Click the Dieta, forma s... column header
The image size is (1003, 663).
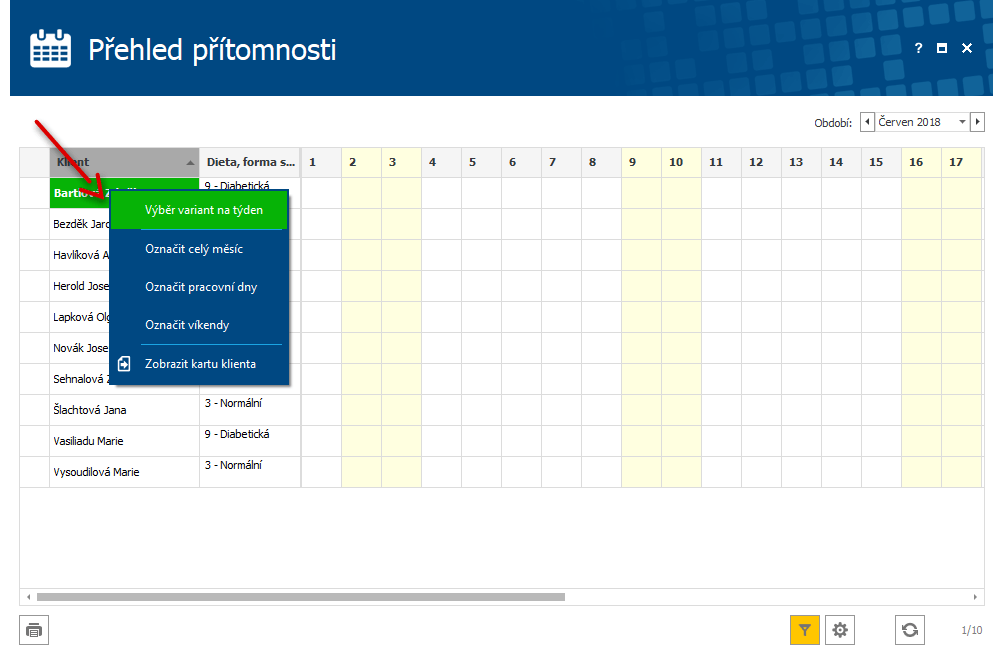point(250,163)
